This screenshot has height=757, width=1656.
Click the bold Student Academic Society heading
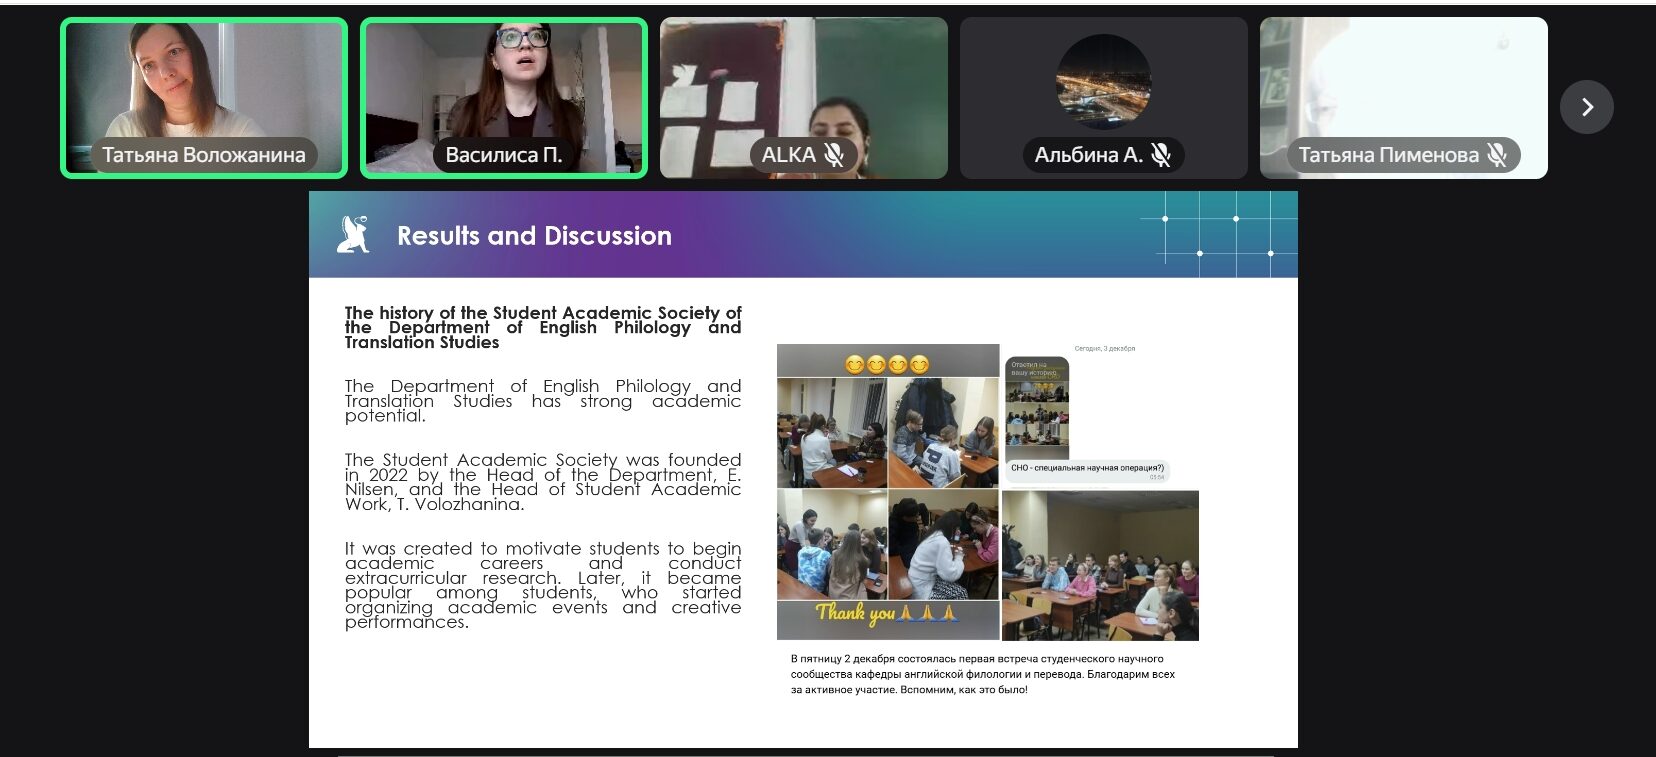point(543,327)
